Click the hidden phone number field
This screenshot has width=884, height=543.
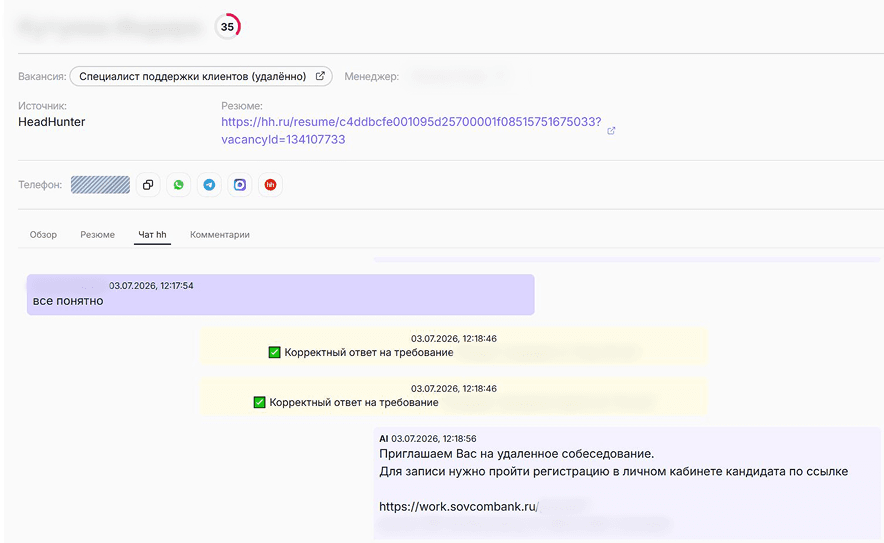100,185
